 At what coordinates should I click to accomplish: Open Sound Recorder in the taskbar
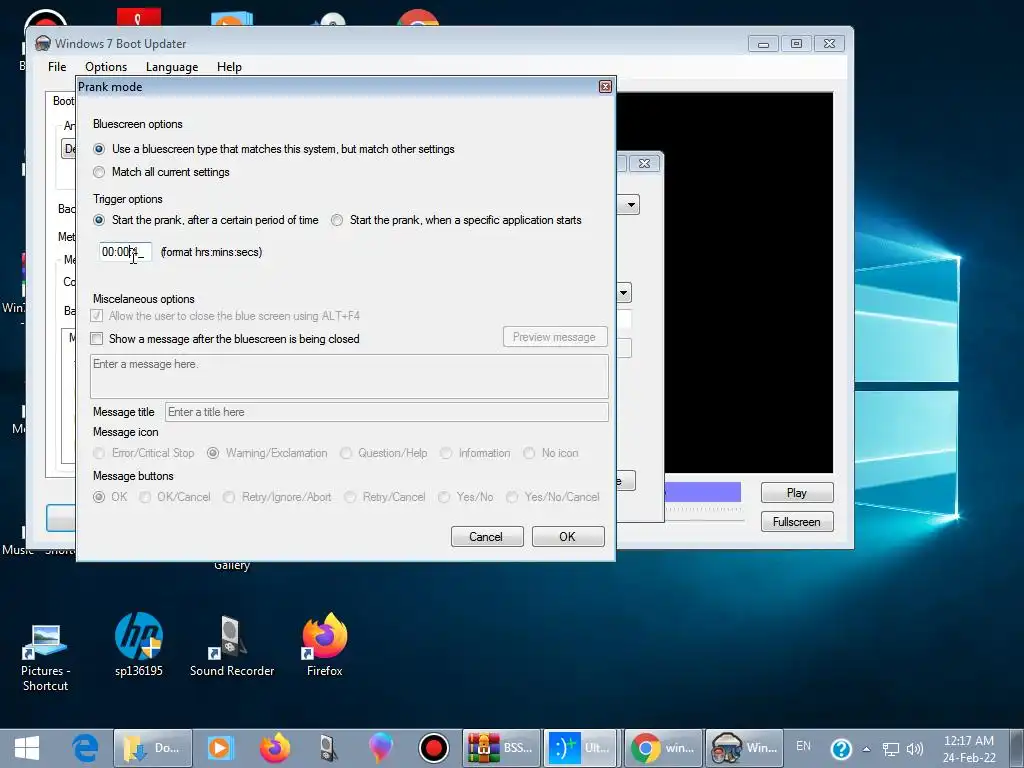click(328, 748)
